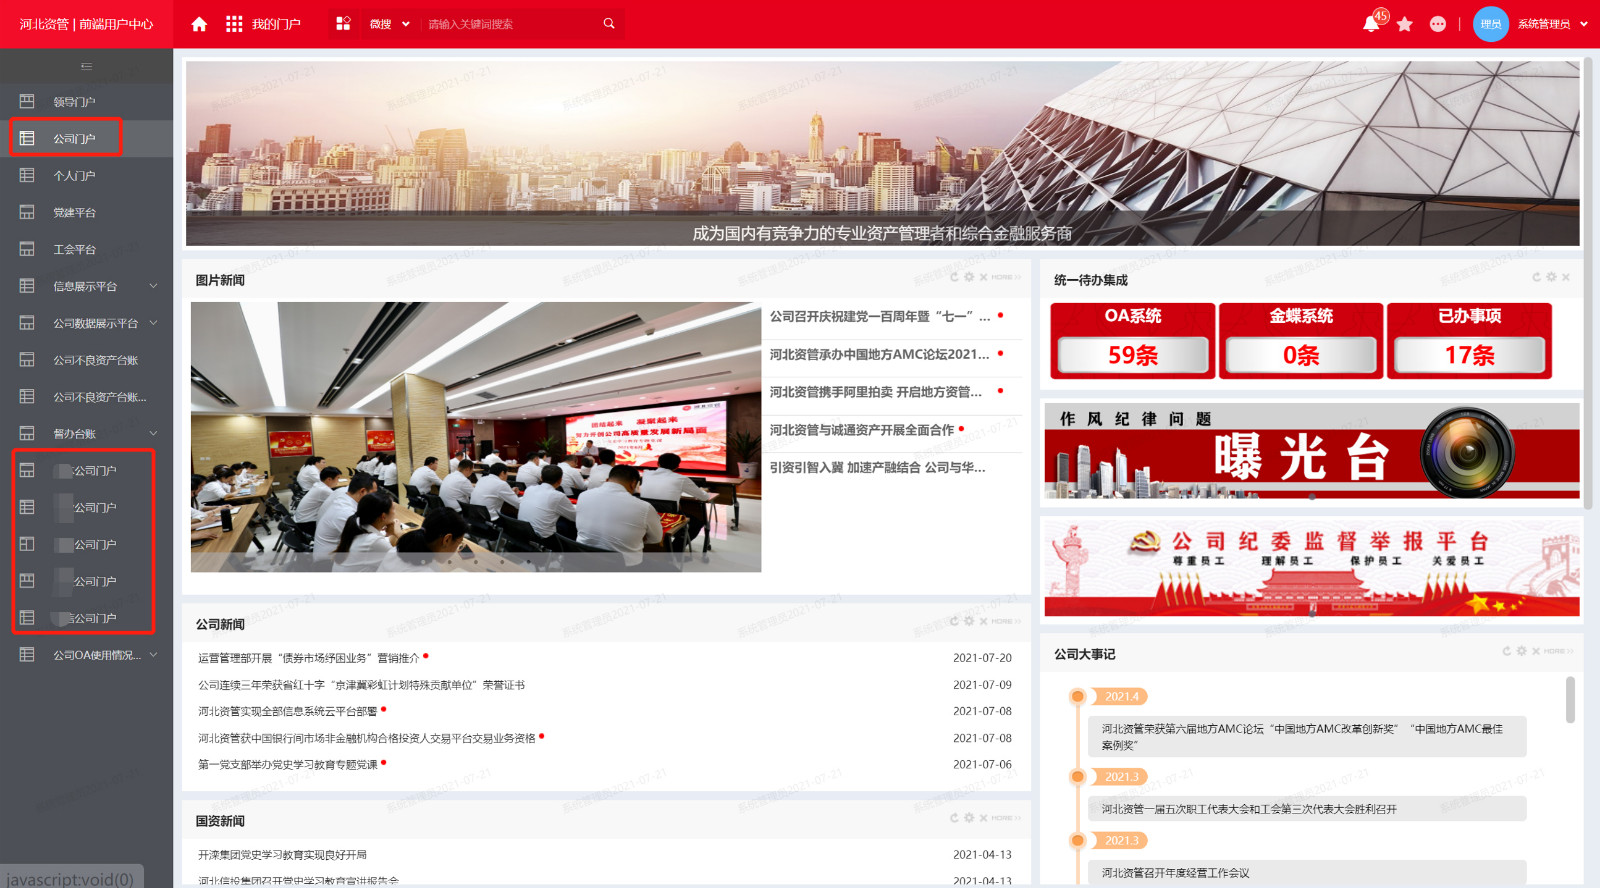Viewport: 1600px width, 888px height.
Task: Expand the 系统管理员 account dropdown arrow
Action: [1584, 24]
